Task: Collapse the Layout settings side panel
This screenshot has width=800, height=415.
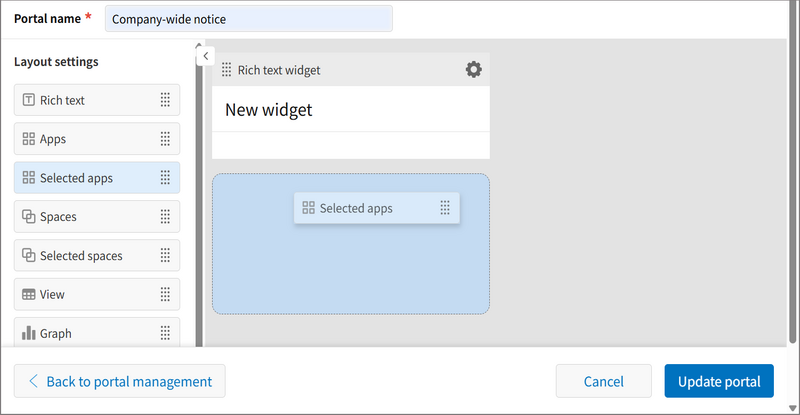Action: 205,56
